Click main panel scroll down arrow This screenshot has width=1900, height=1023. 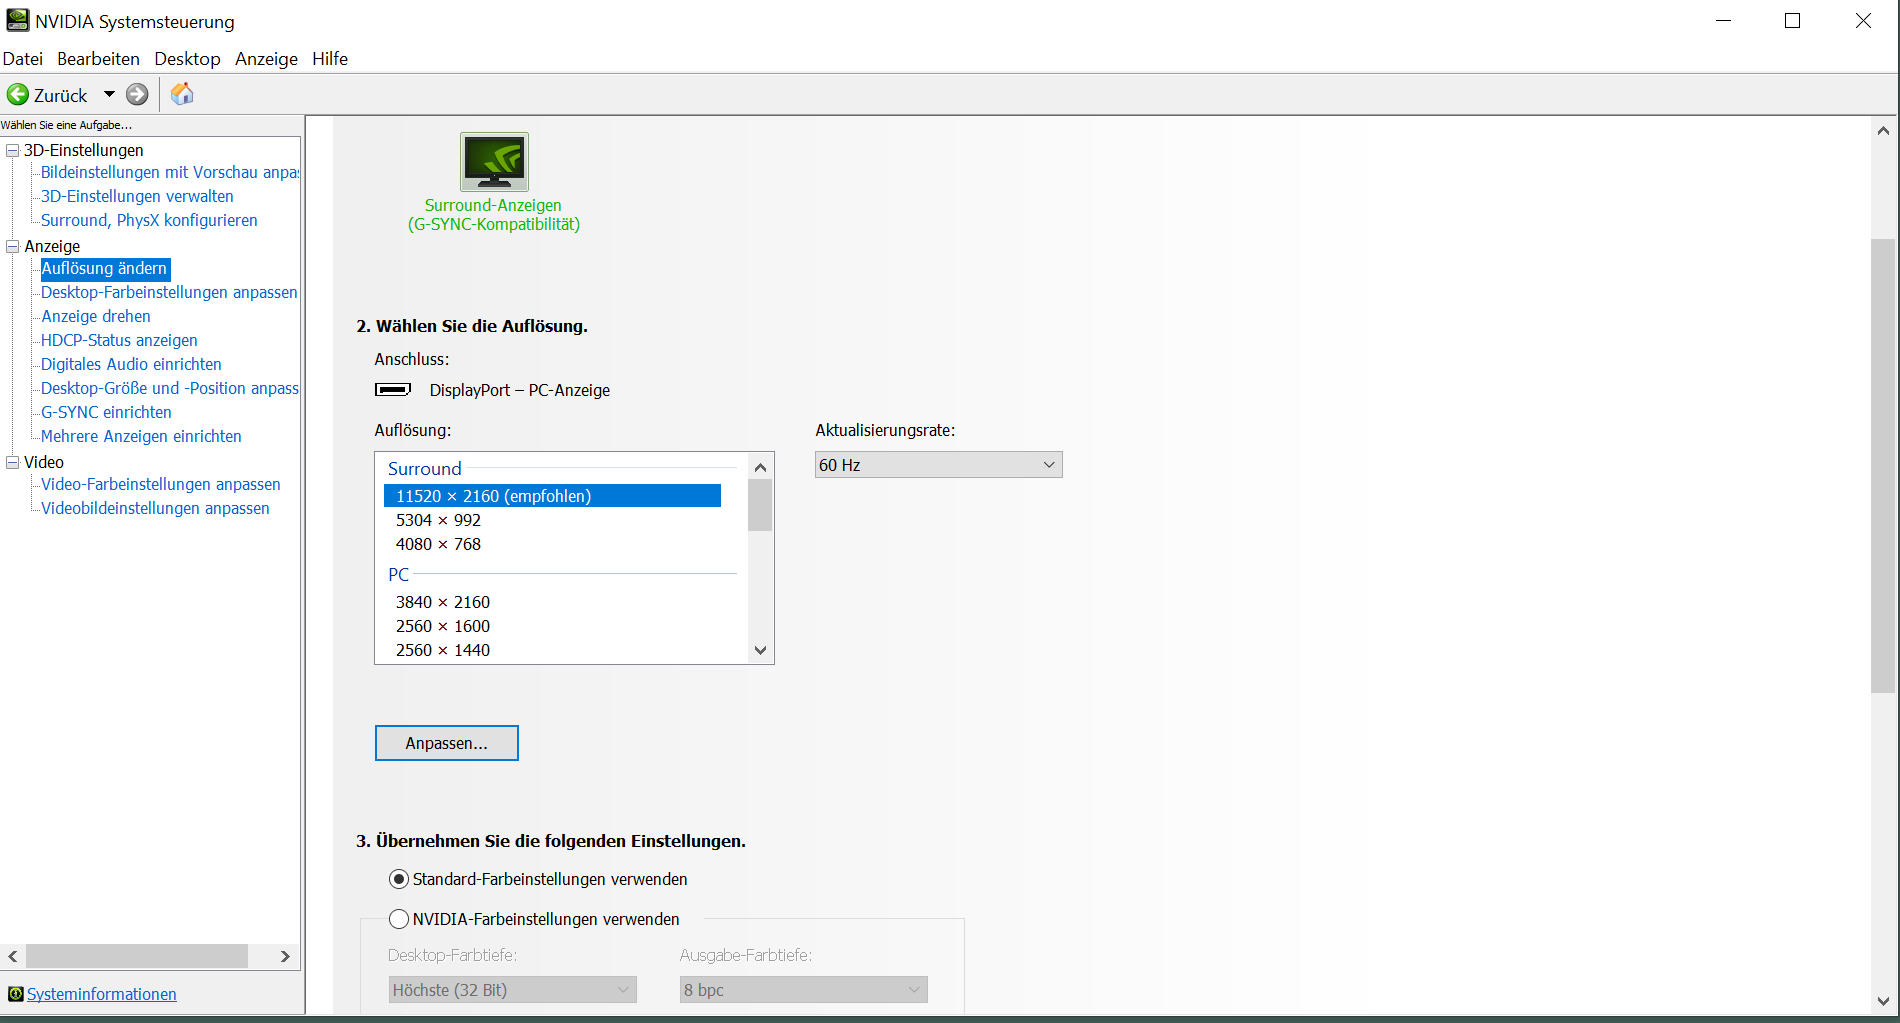(x=1883, y=1001)
